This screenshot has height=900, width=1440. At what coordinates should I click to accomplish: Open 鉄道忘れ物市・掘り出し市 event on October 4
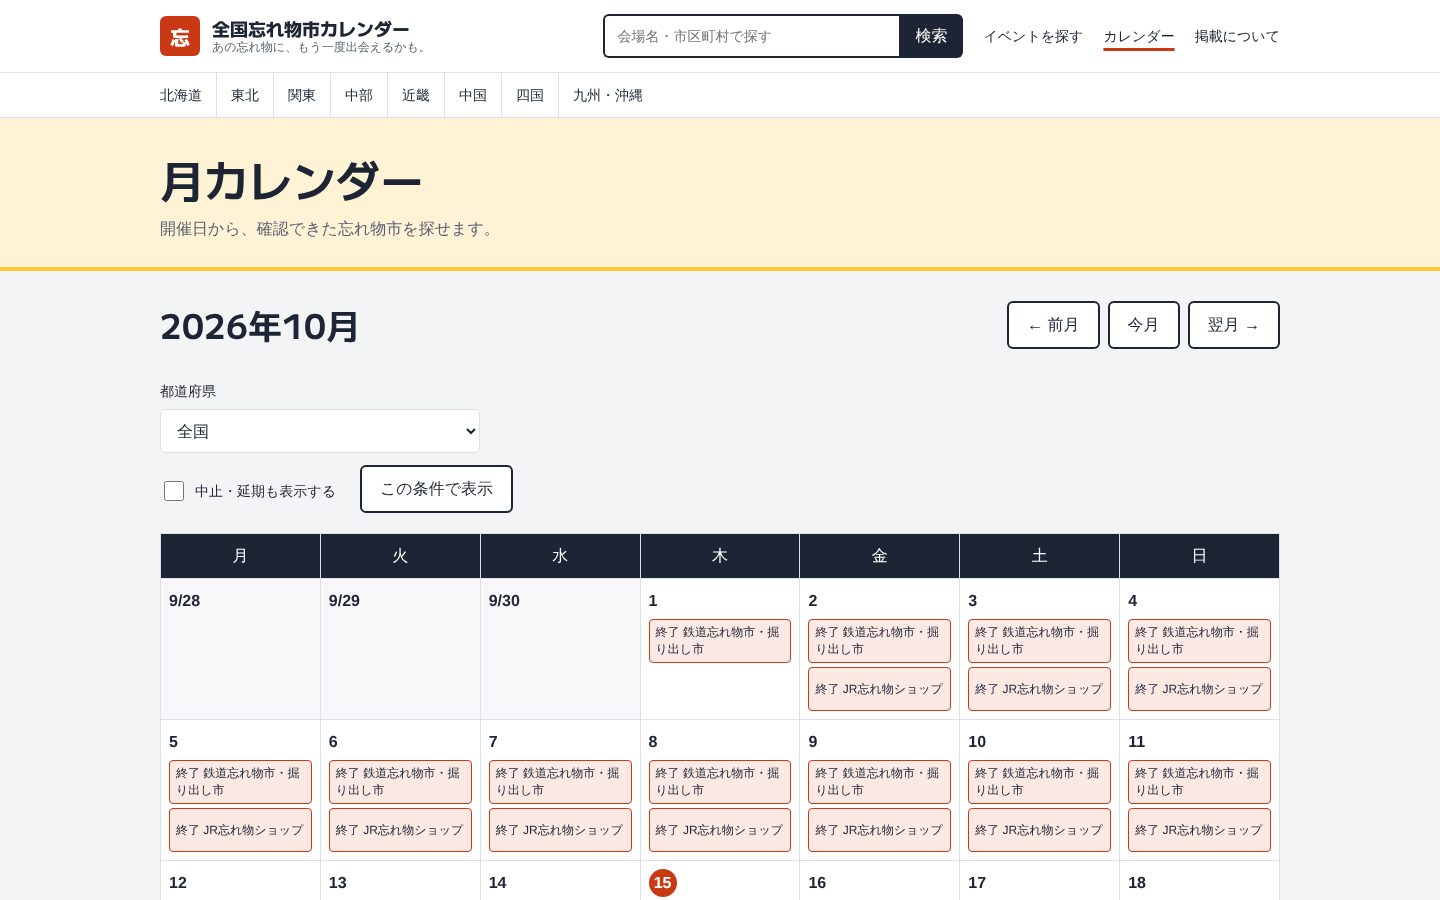pos(1199,641)
